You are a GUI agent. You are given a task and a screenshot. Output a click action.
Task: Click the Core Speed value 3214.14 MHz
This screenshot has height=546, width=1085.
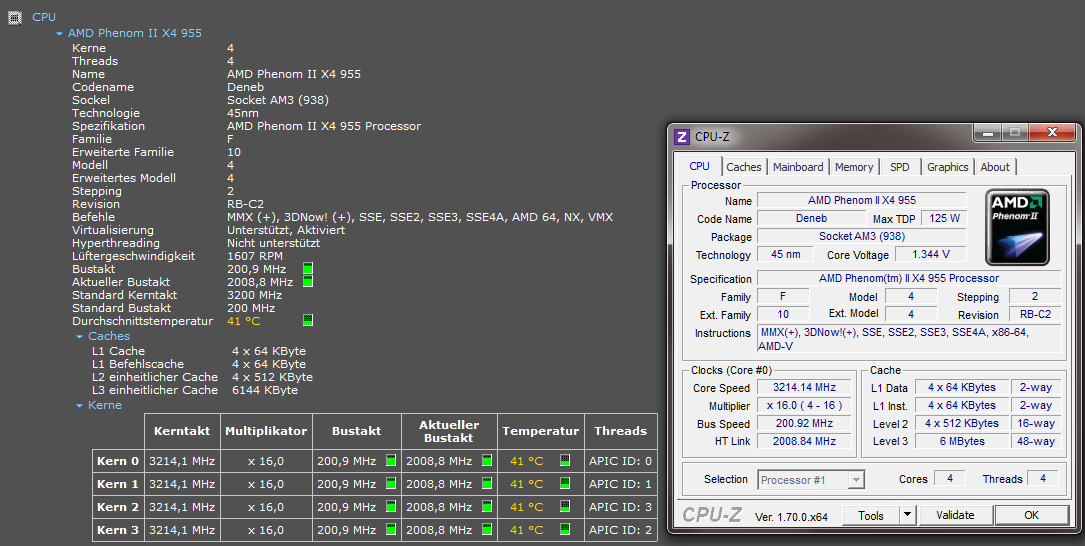(x=804, y=388)
